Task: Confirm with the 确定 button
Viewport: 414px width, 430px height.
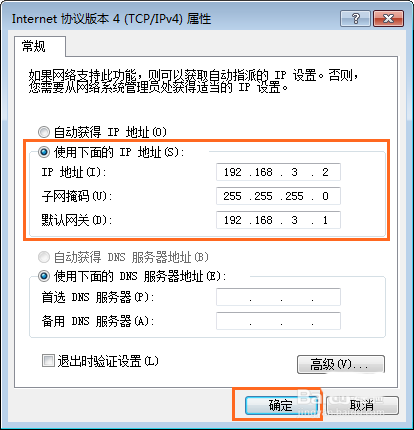Action: (x=281, y=405)
